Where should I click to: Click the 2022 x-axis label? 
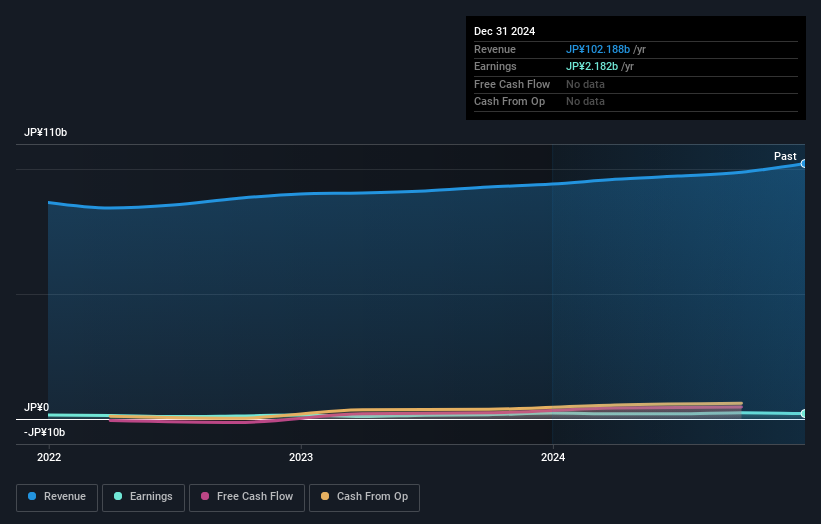[49, 458]
